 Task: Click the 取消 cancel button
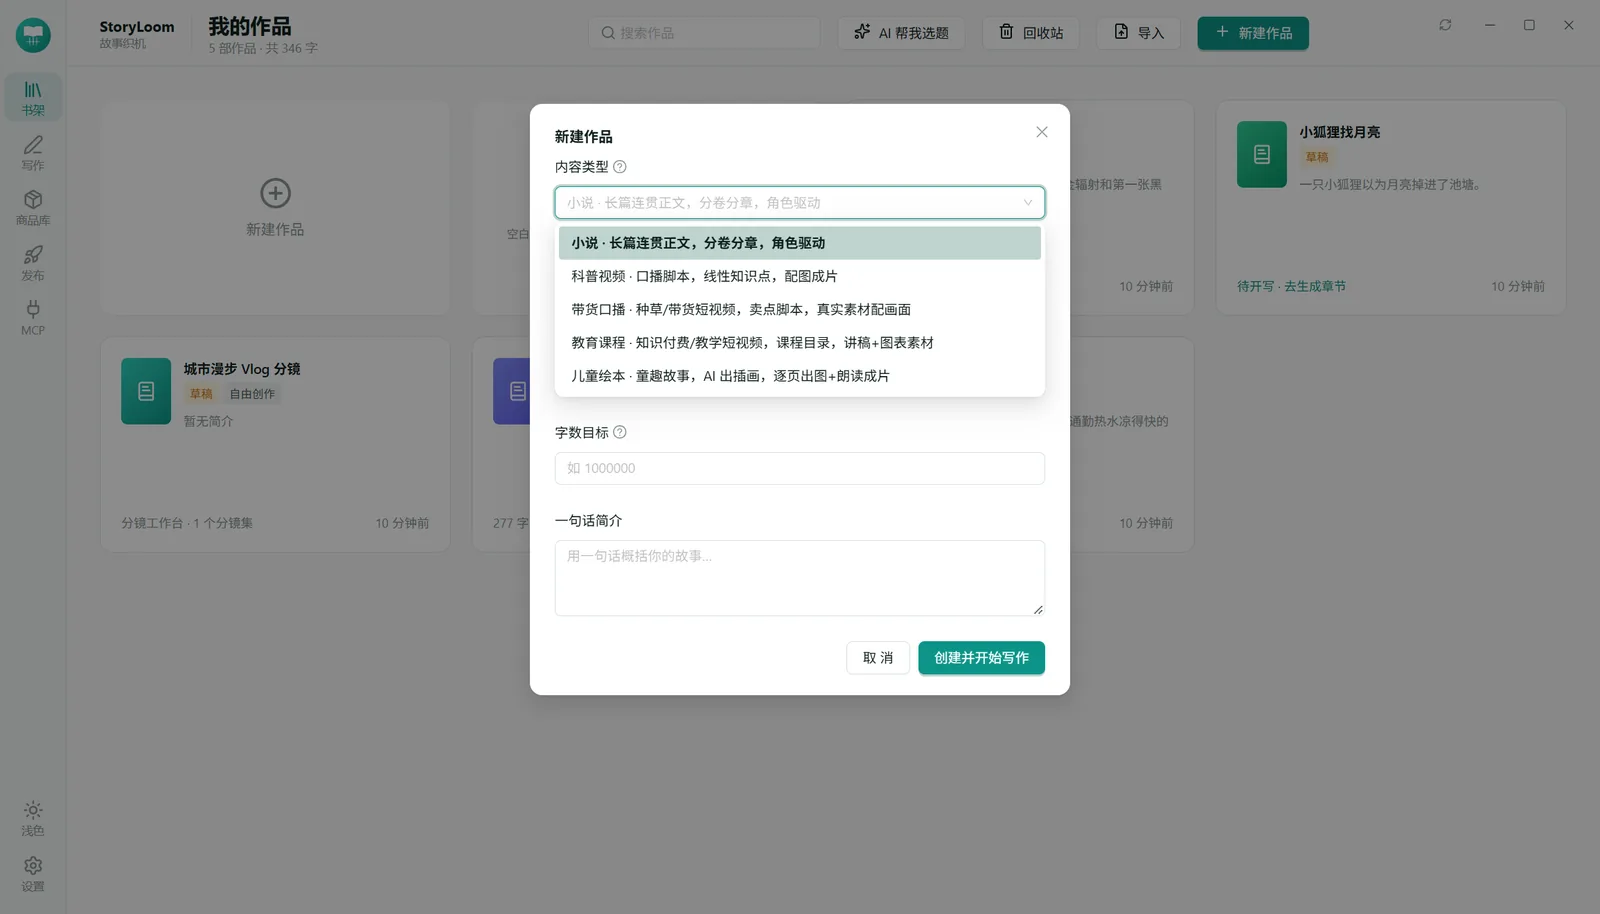point(878,658)
